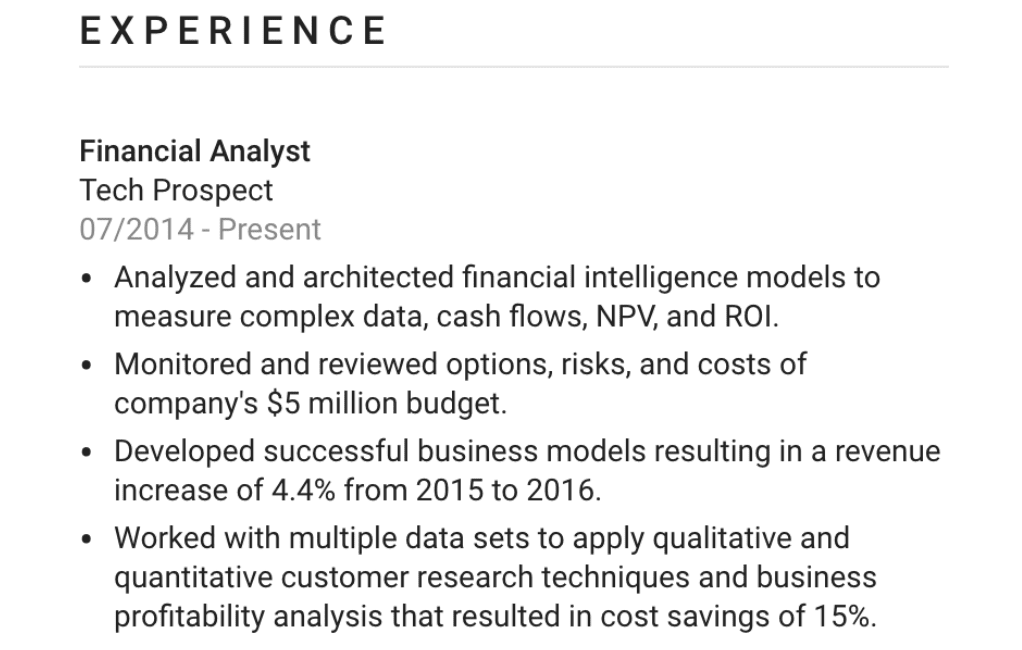Click the bullet dot before "Developed successful"
The width and height of the screenshot is (1022, 650).
(x=89, y=453)
